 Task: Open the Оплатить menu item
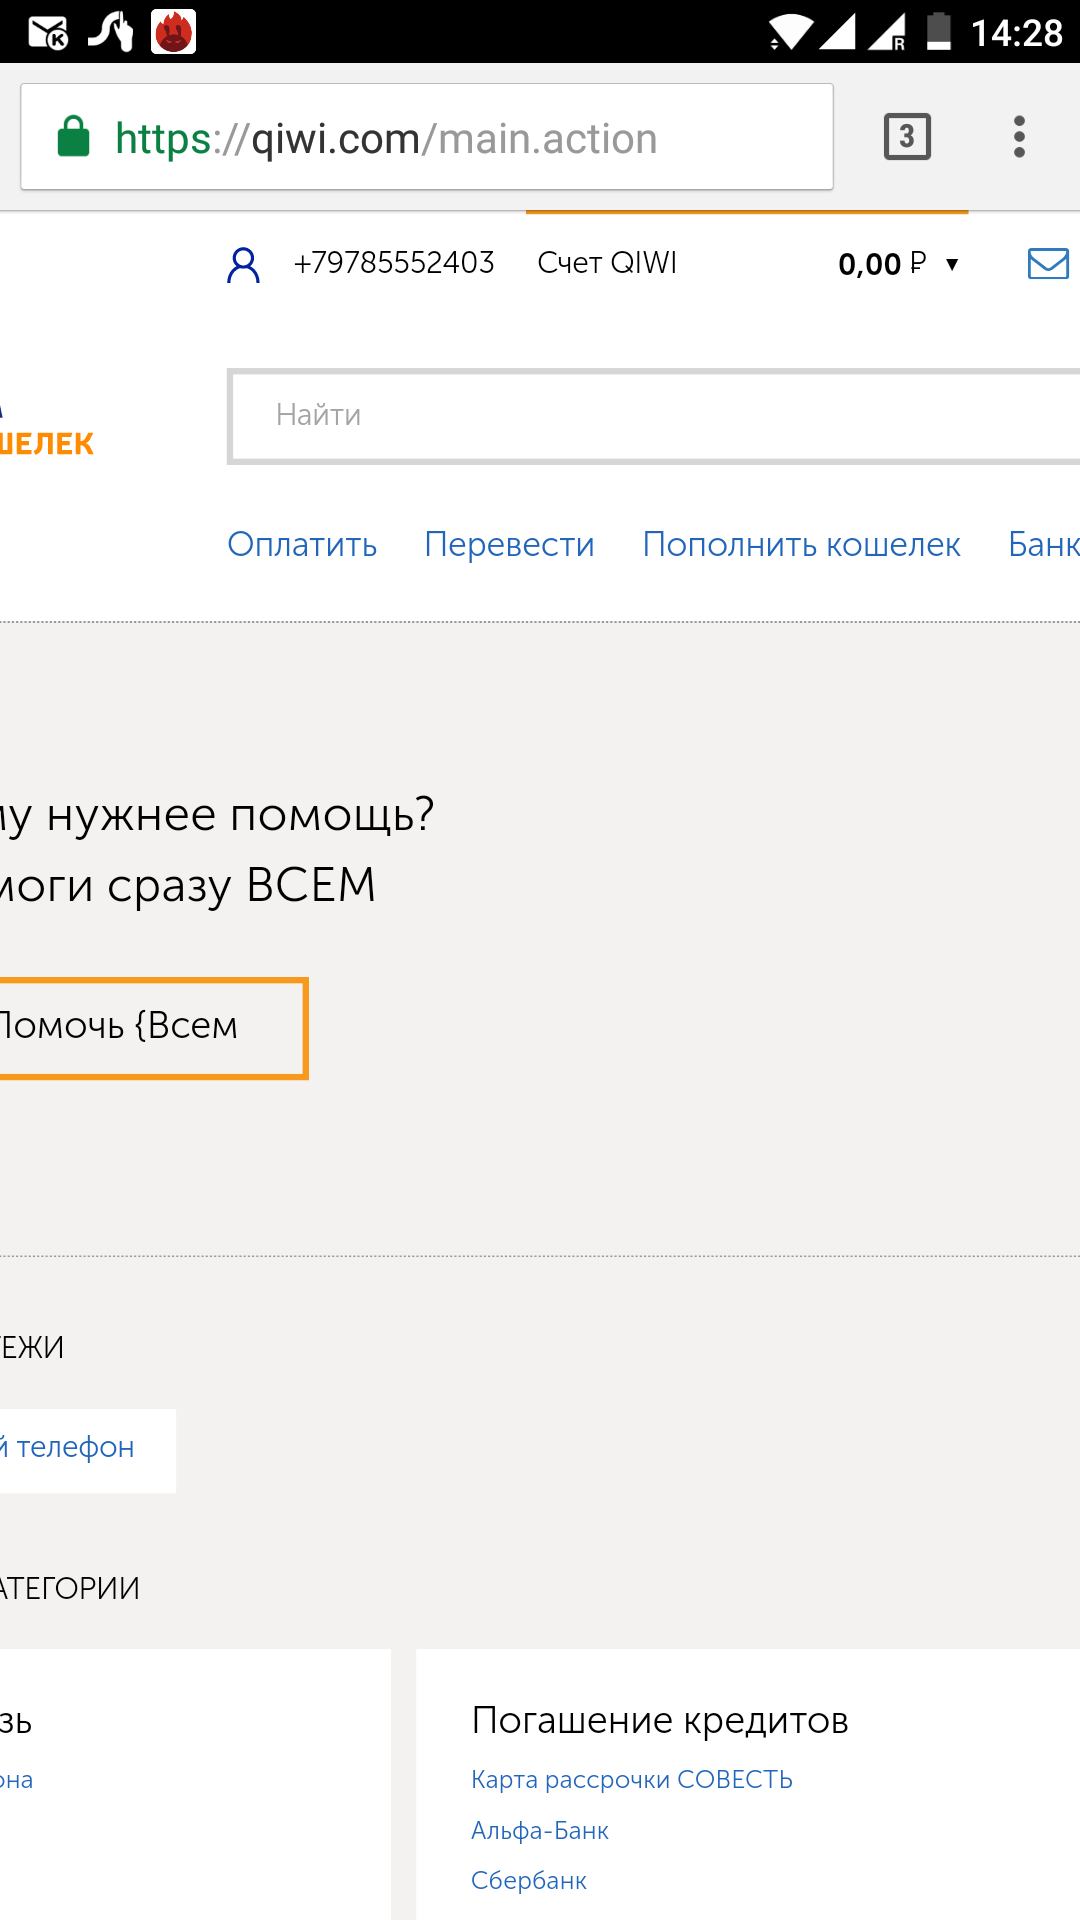(302, 544)
